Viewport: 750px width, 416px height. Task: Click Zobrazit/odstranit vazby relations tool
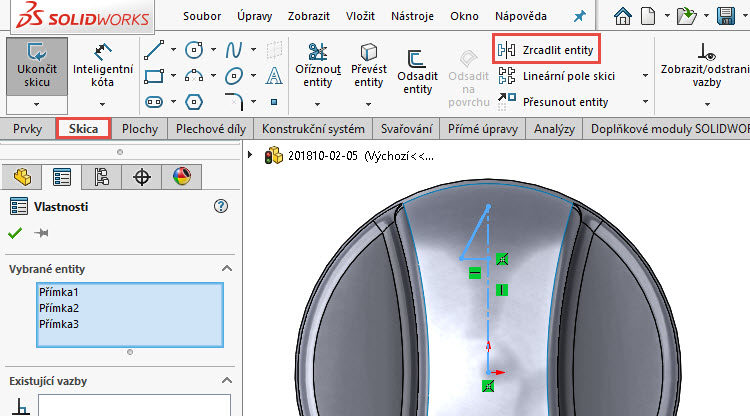click(x=706, y=66)
